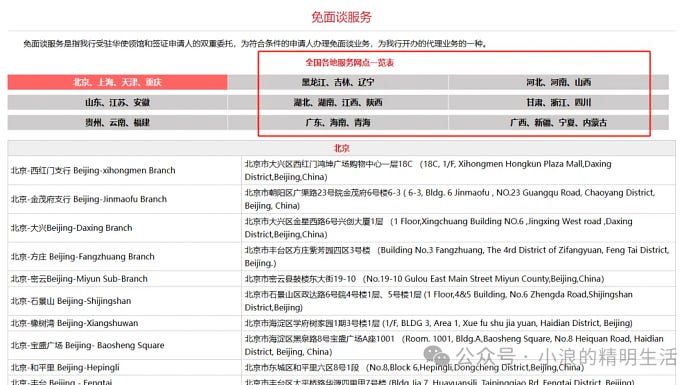Click the 免面谈服务 page heading
The image size is (700, 385).
pos(342,17)
